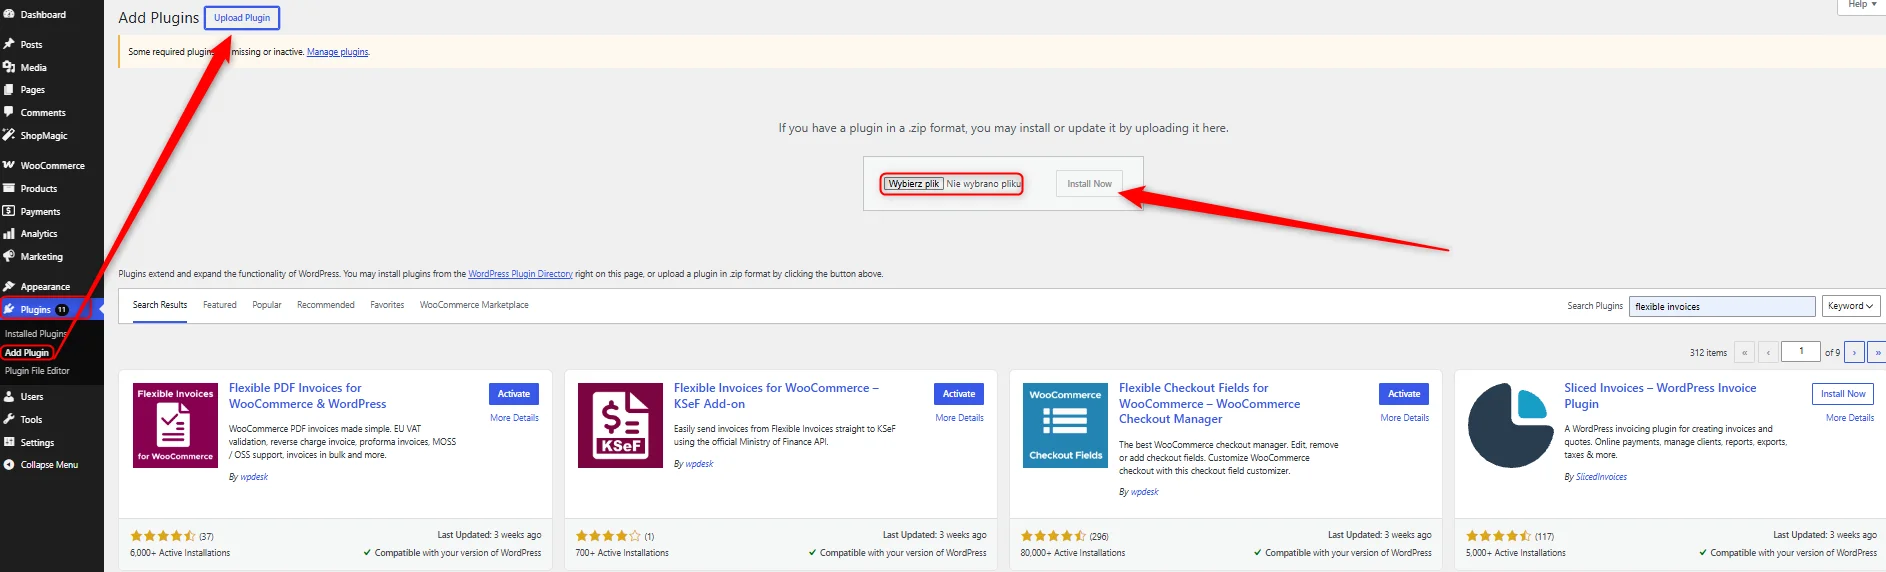Screen dimensions: 1886x572
Task: Open WordPress Plugin Directory link
Action: pos(520,274)
